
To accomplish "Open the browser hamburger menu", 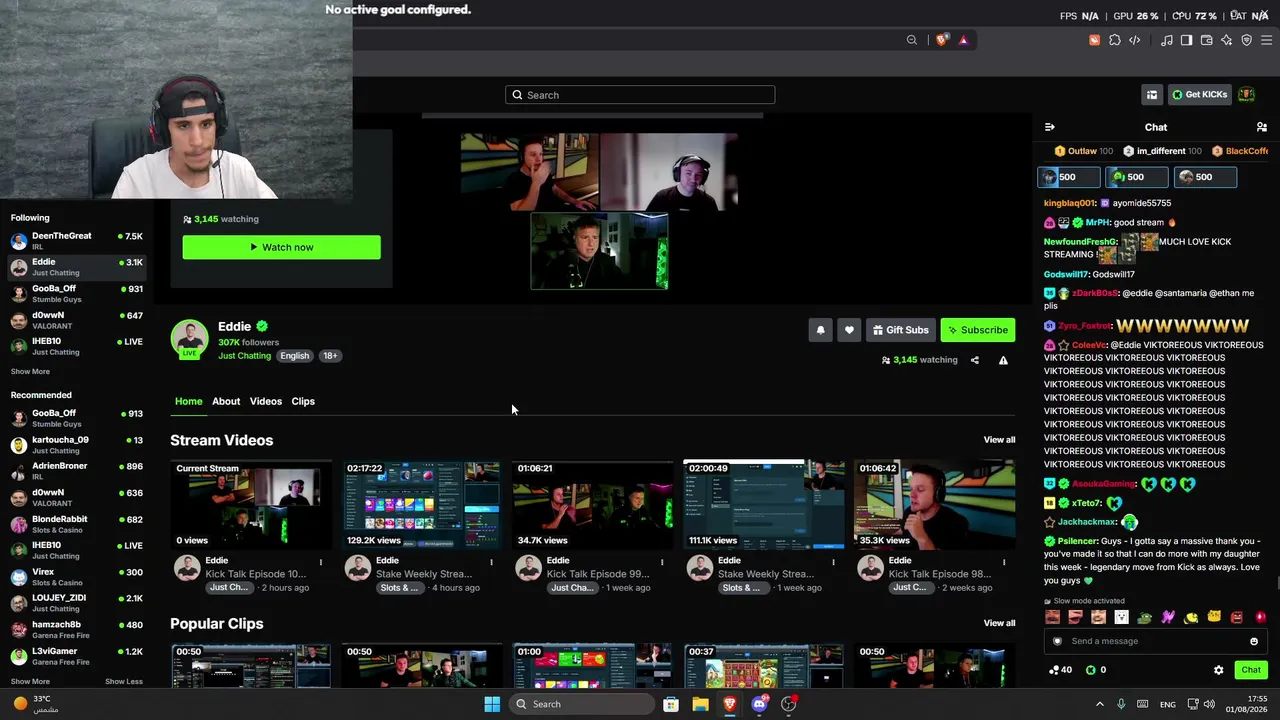I will pos(1266,40).
